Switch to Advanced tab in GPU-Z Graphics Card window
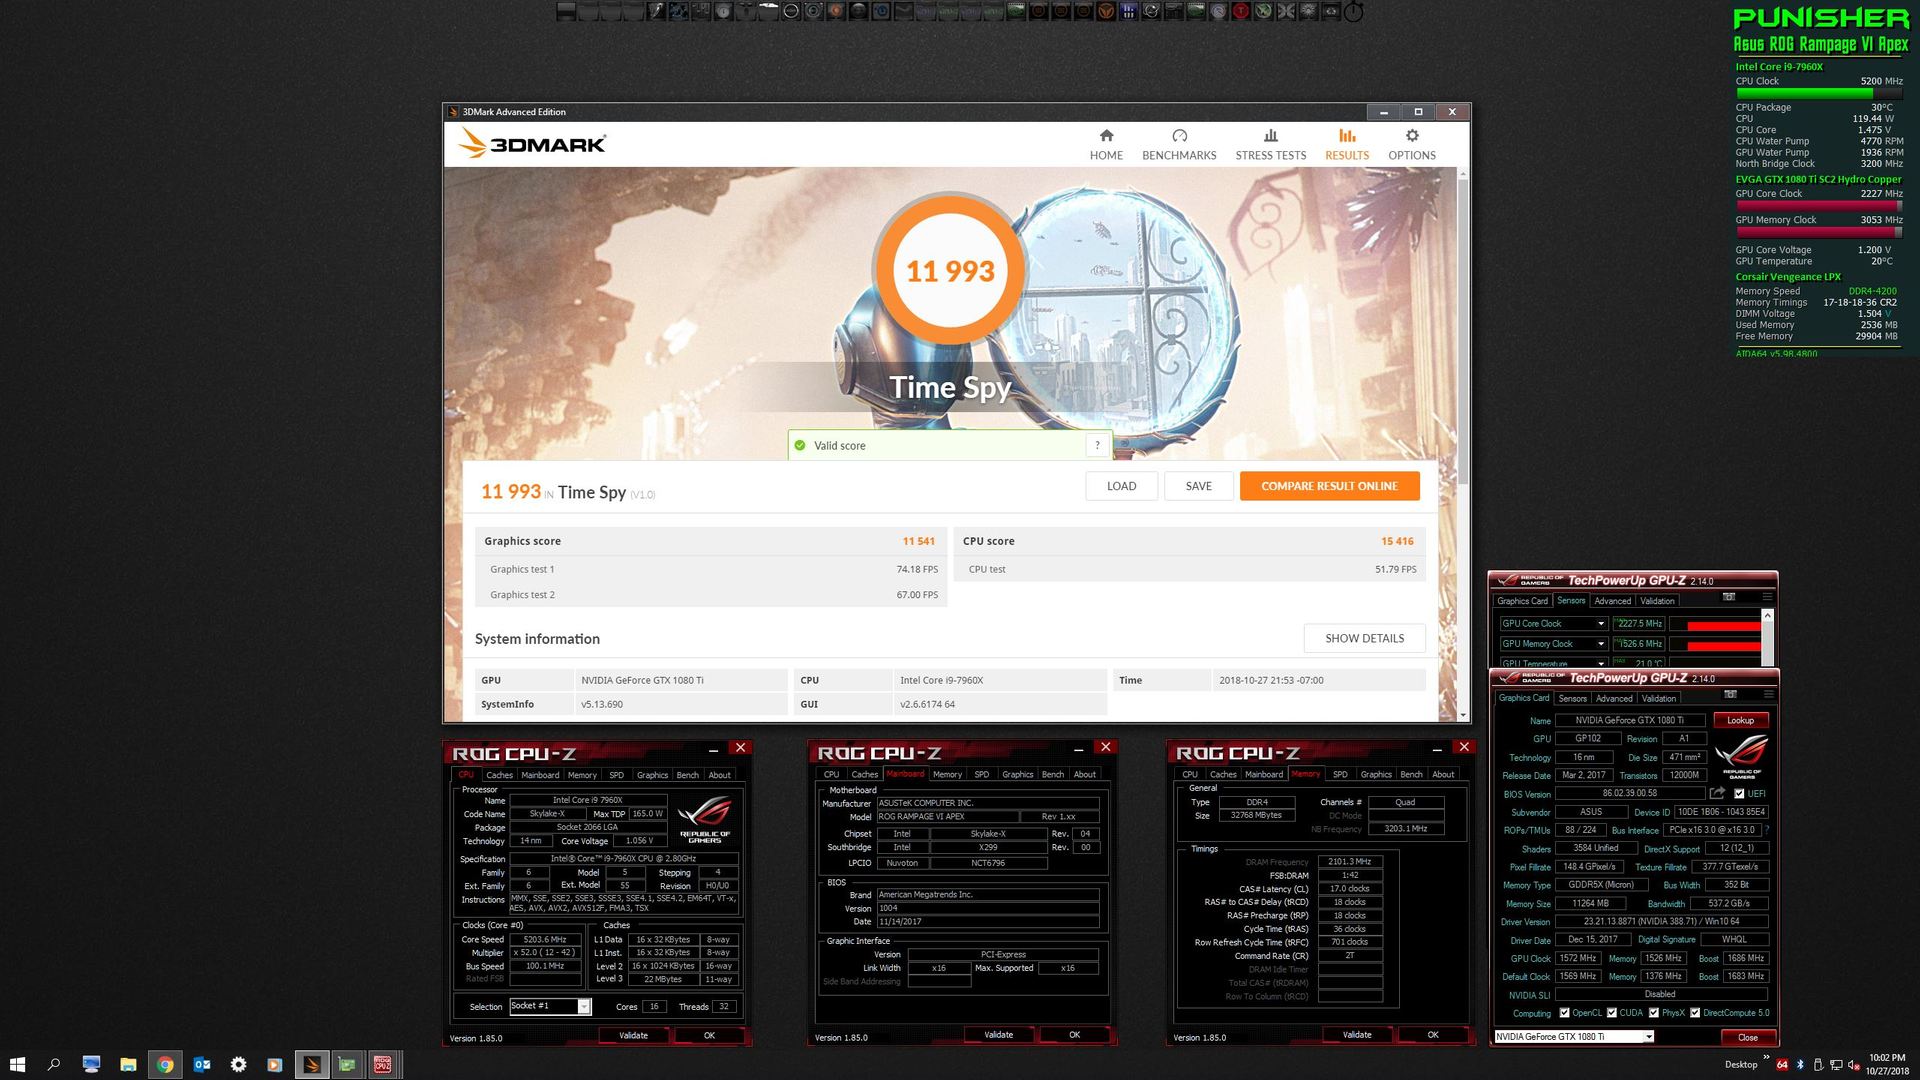 tap(1614, 698)
